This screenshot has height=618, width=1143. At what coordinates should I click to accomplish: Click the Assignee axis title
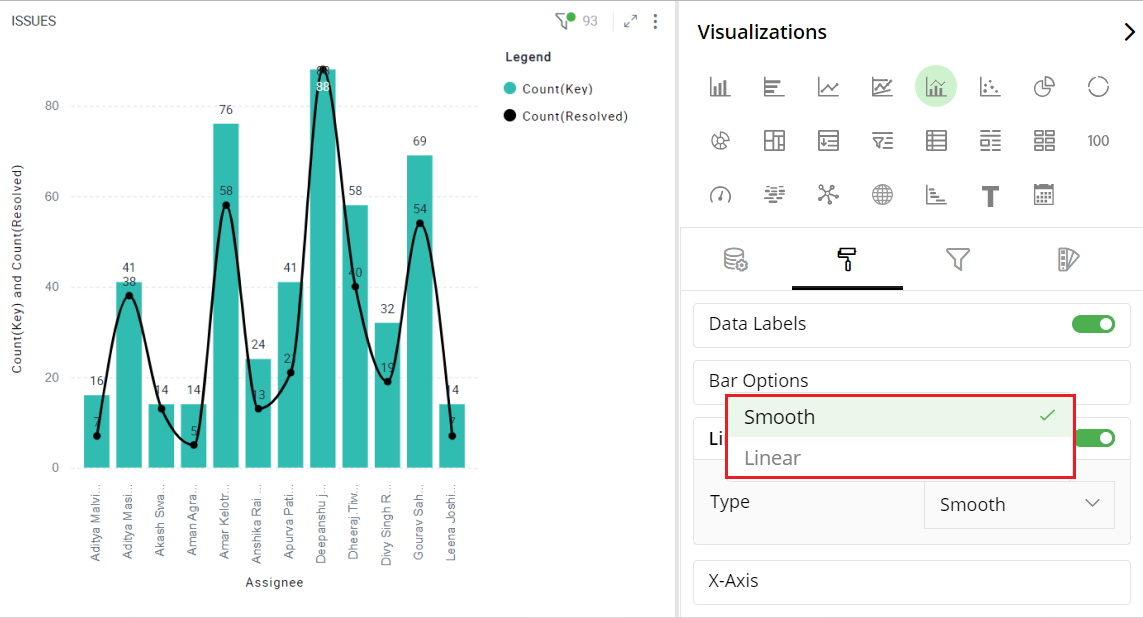[274, 582]
